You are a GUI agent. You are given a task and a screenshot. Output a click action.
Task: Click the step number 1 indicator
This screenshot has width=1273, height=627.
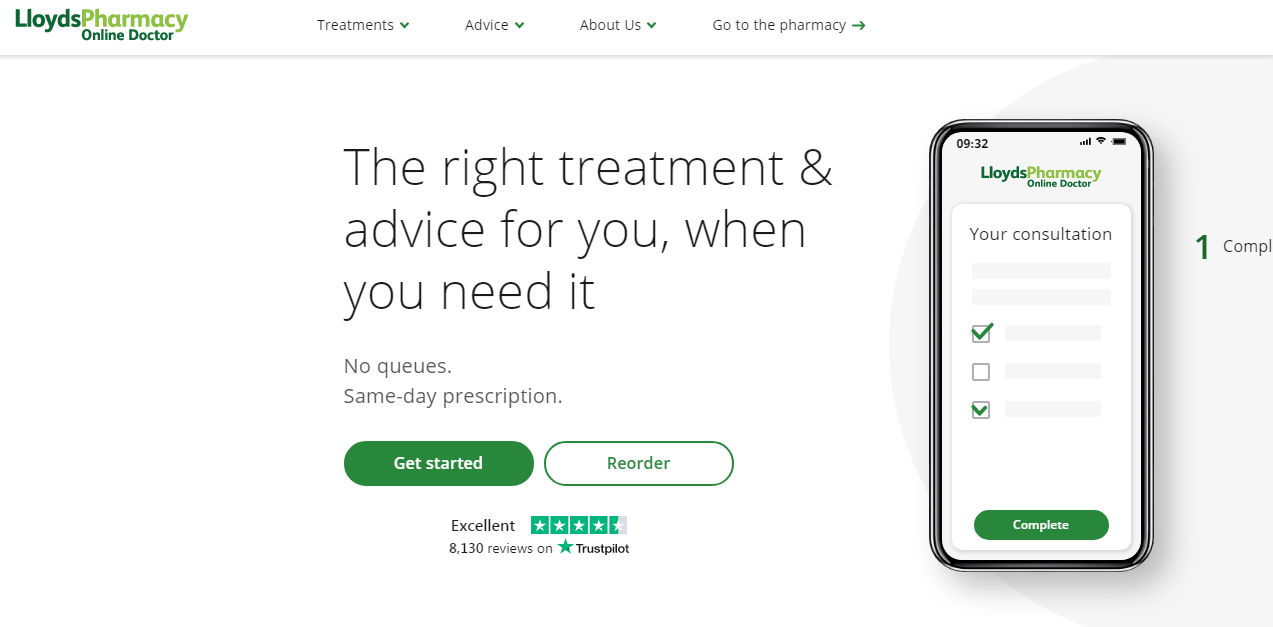tap(1203, 247)
